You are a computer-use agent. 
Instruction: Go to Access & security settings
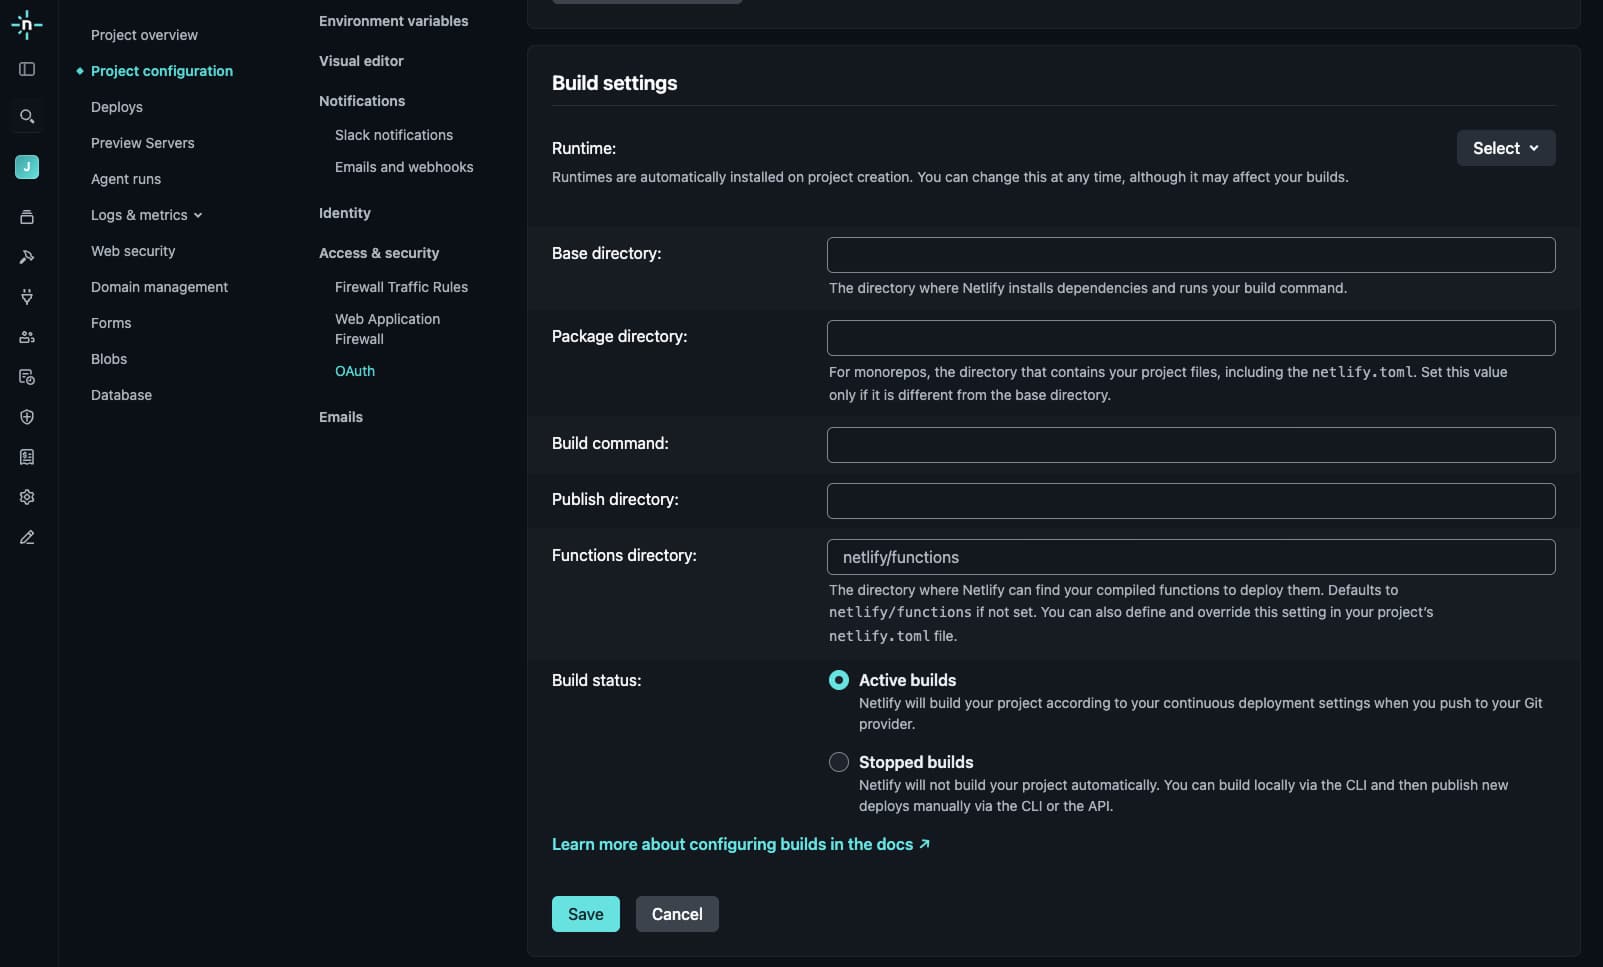[379, 253]
